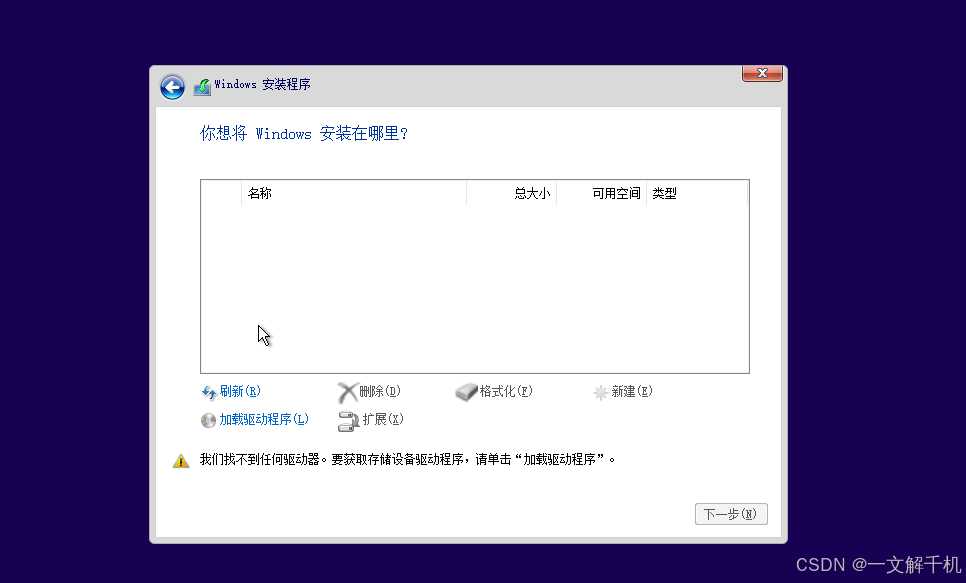
Task: Click the Windows logo in title bar
Action: click(x=201, y=85)
